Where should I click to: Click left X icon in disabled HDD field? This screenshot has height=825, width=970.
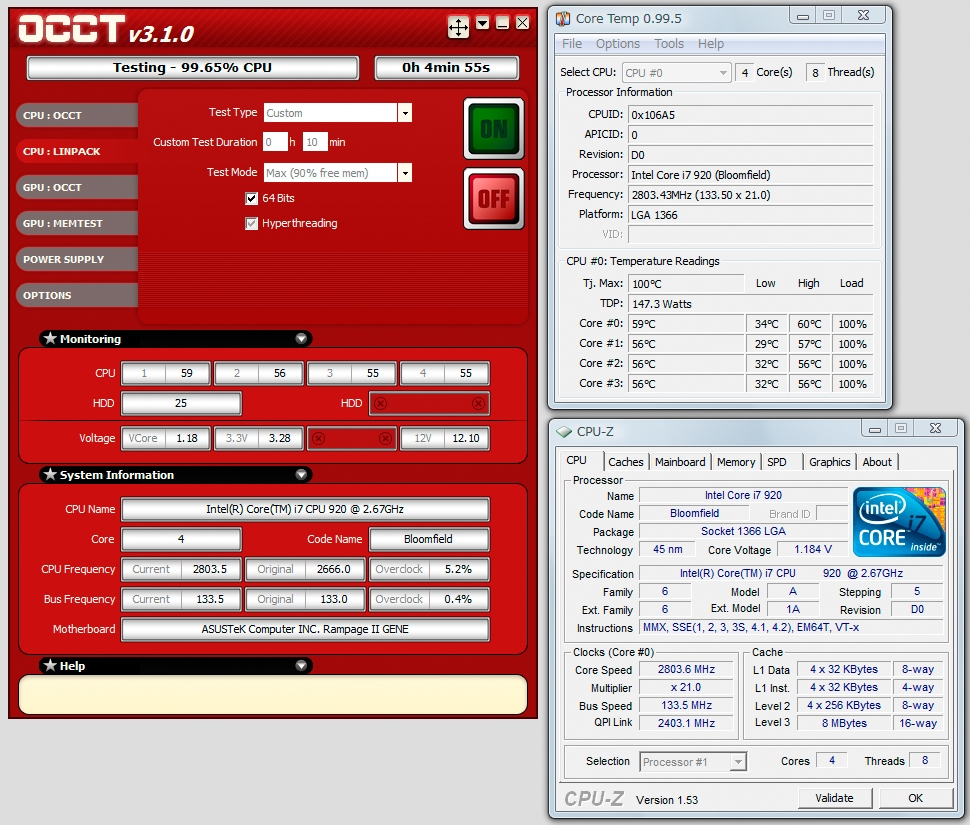[x=380, y=403]
